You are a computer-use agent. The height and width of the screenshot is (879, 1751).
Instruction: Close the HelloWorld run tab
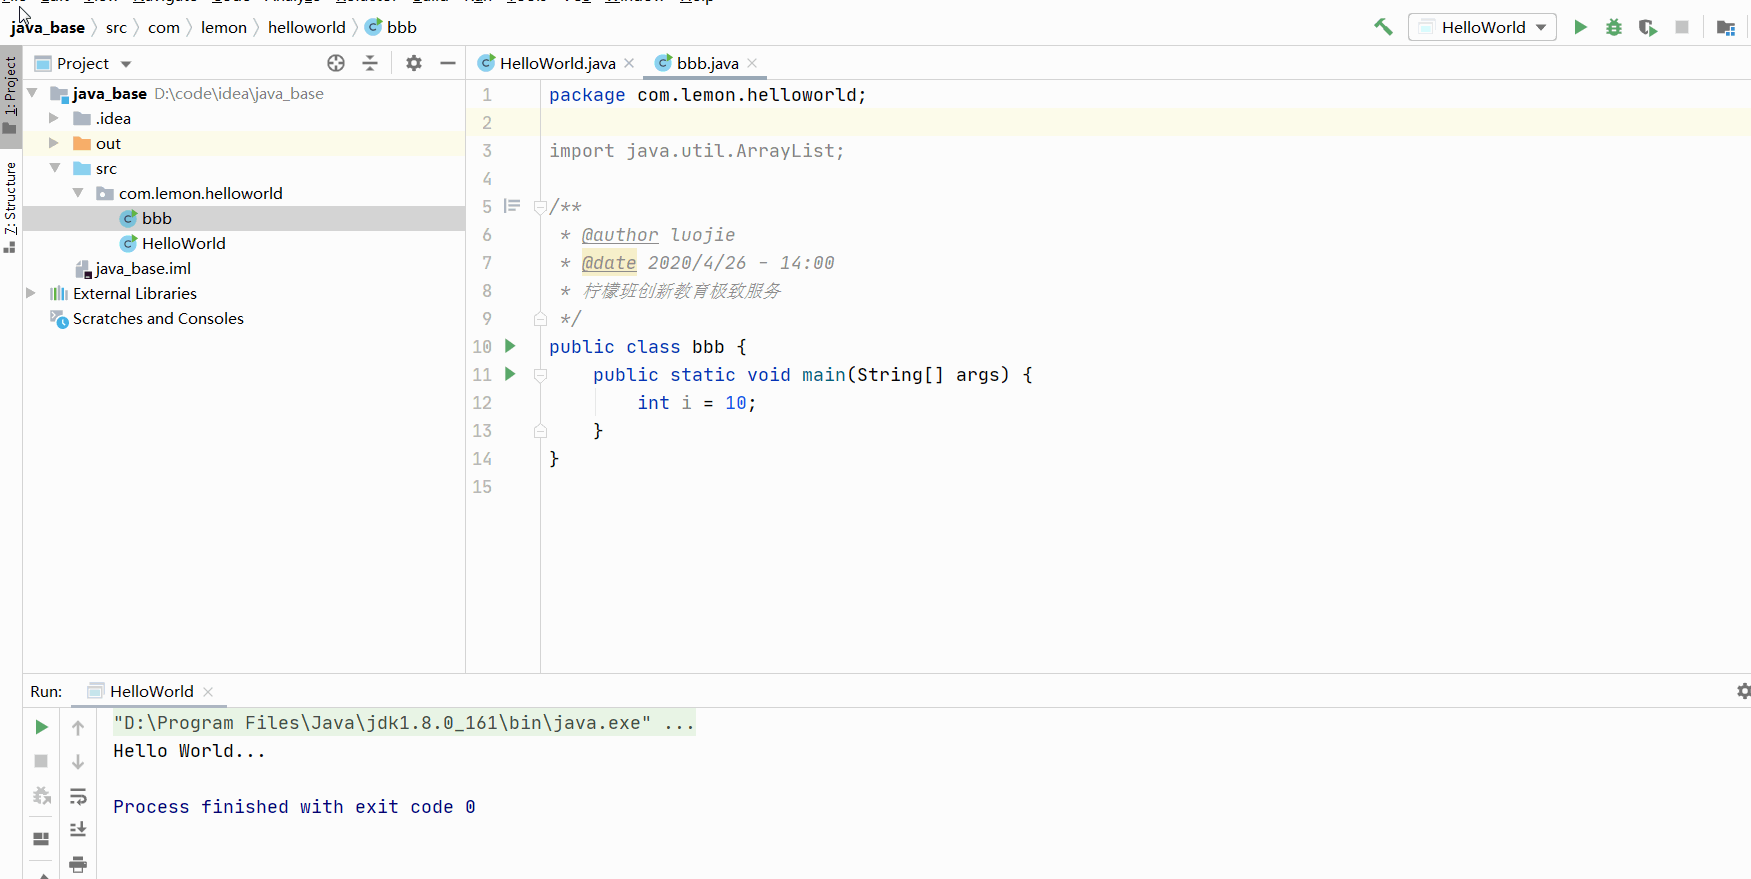(208, 691)
